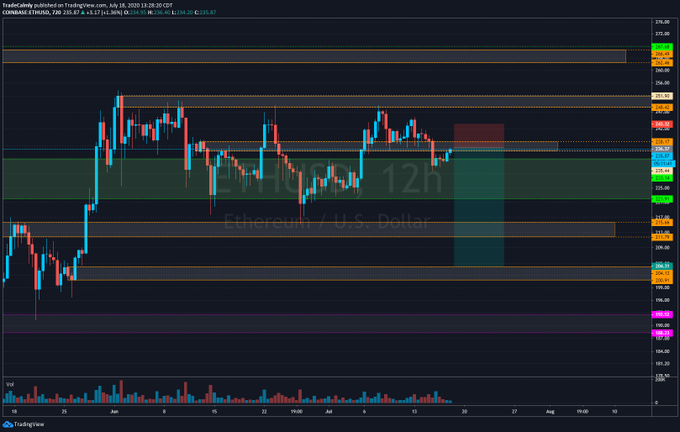Select the orange 215.66 price label

click(662, 223)
